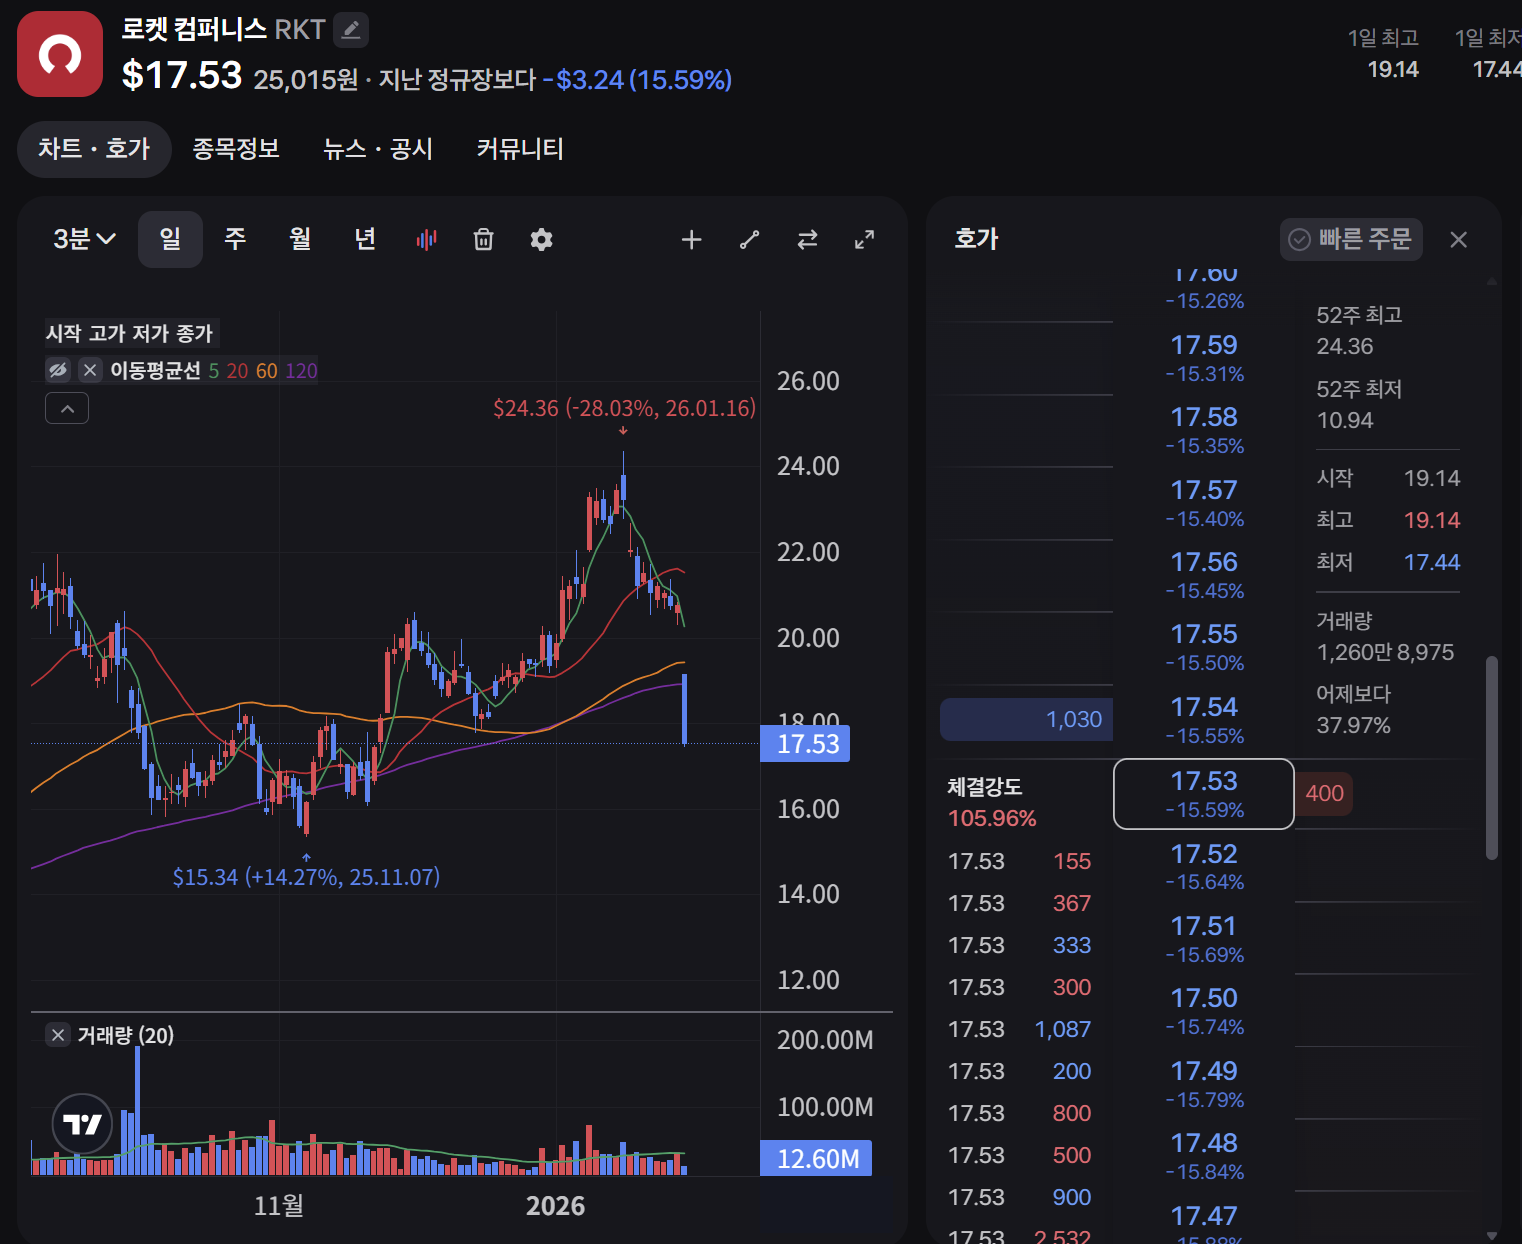This screenshot has height=1244, width=1522.
Task: Select the 일 daily chart period
Action: click(x=170, y=239)
